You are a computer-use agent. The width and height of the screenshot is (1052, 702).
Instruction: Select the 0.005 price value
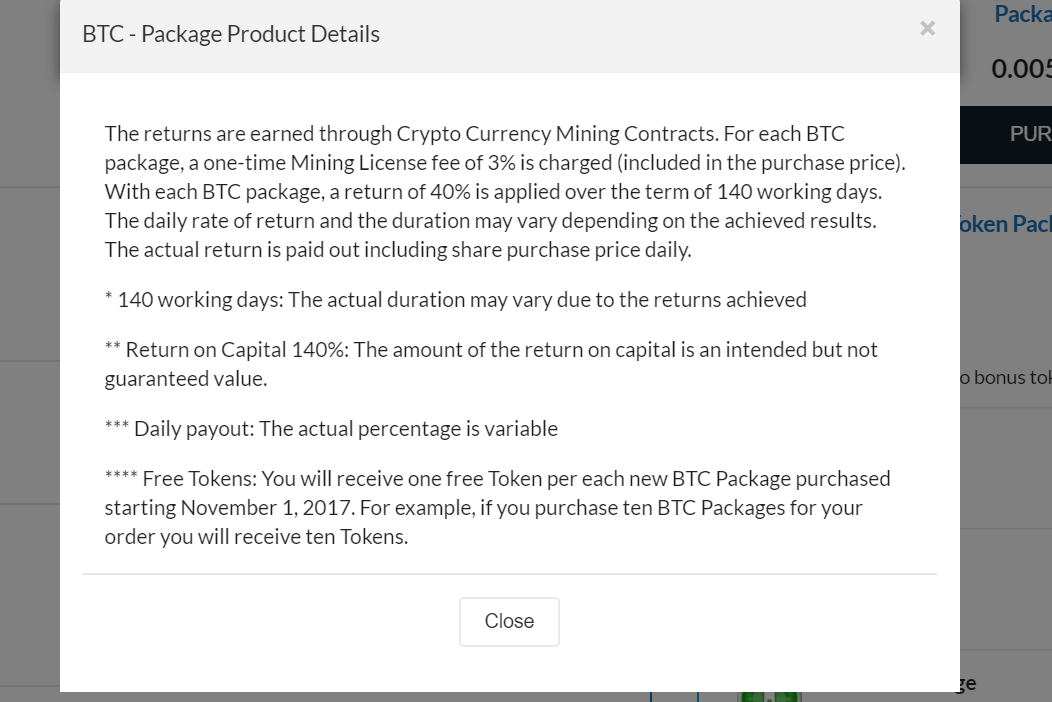point(1020,69)
